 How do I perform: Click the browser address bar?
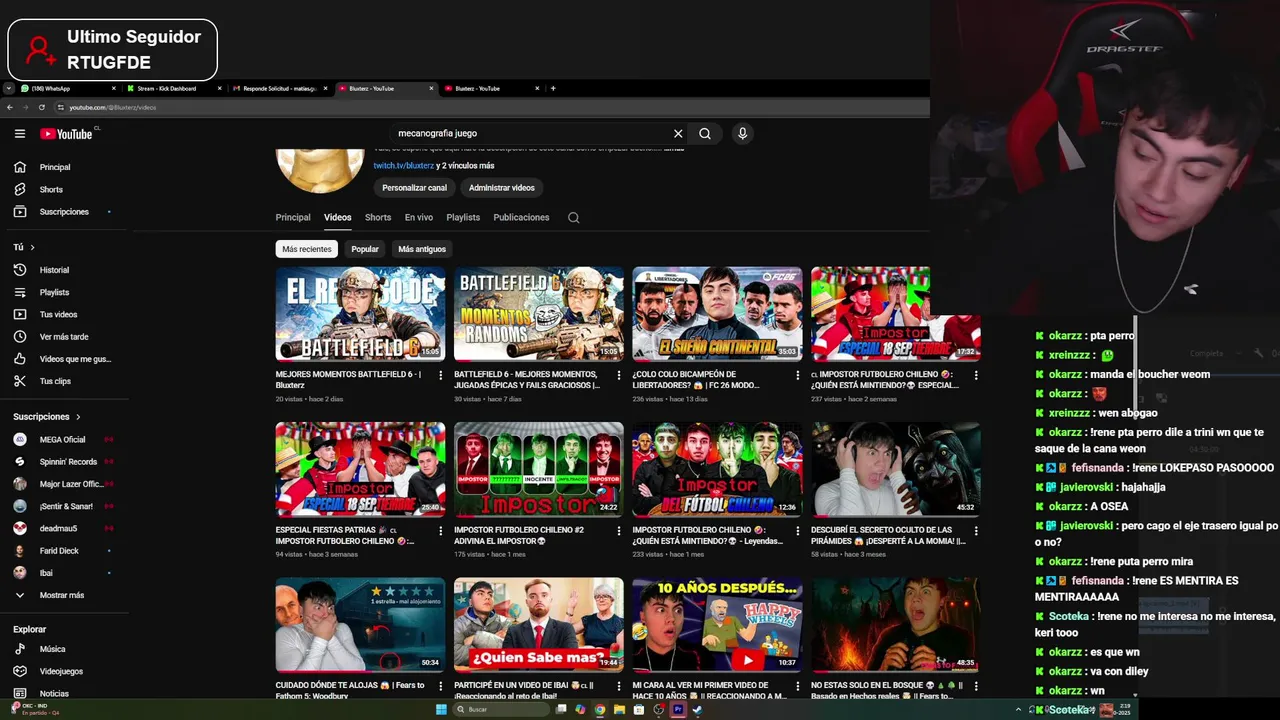[490, 107]
